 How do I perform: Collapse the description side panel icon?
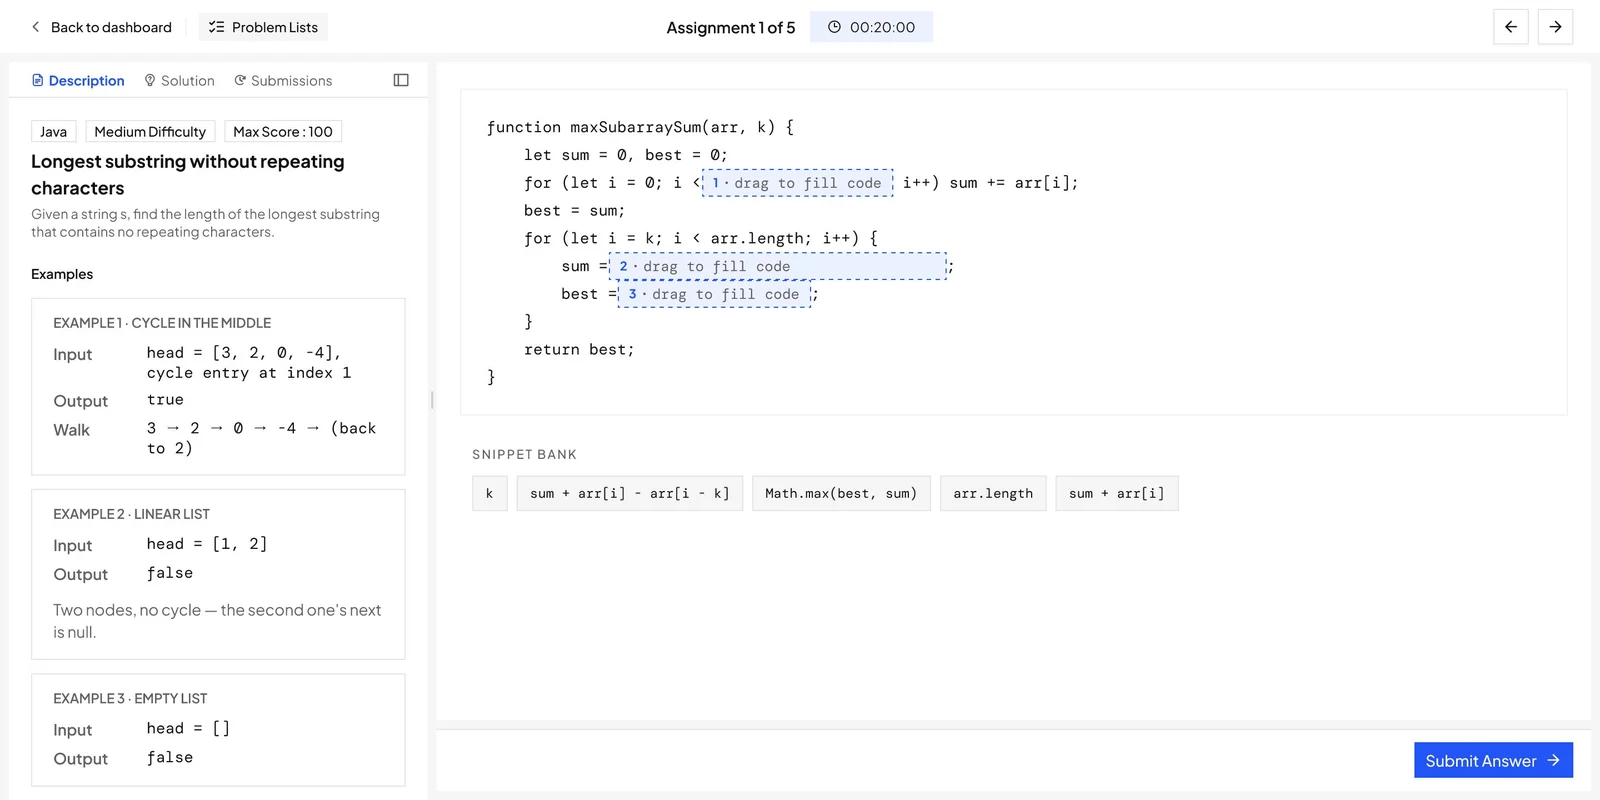(x=401, y=80)
